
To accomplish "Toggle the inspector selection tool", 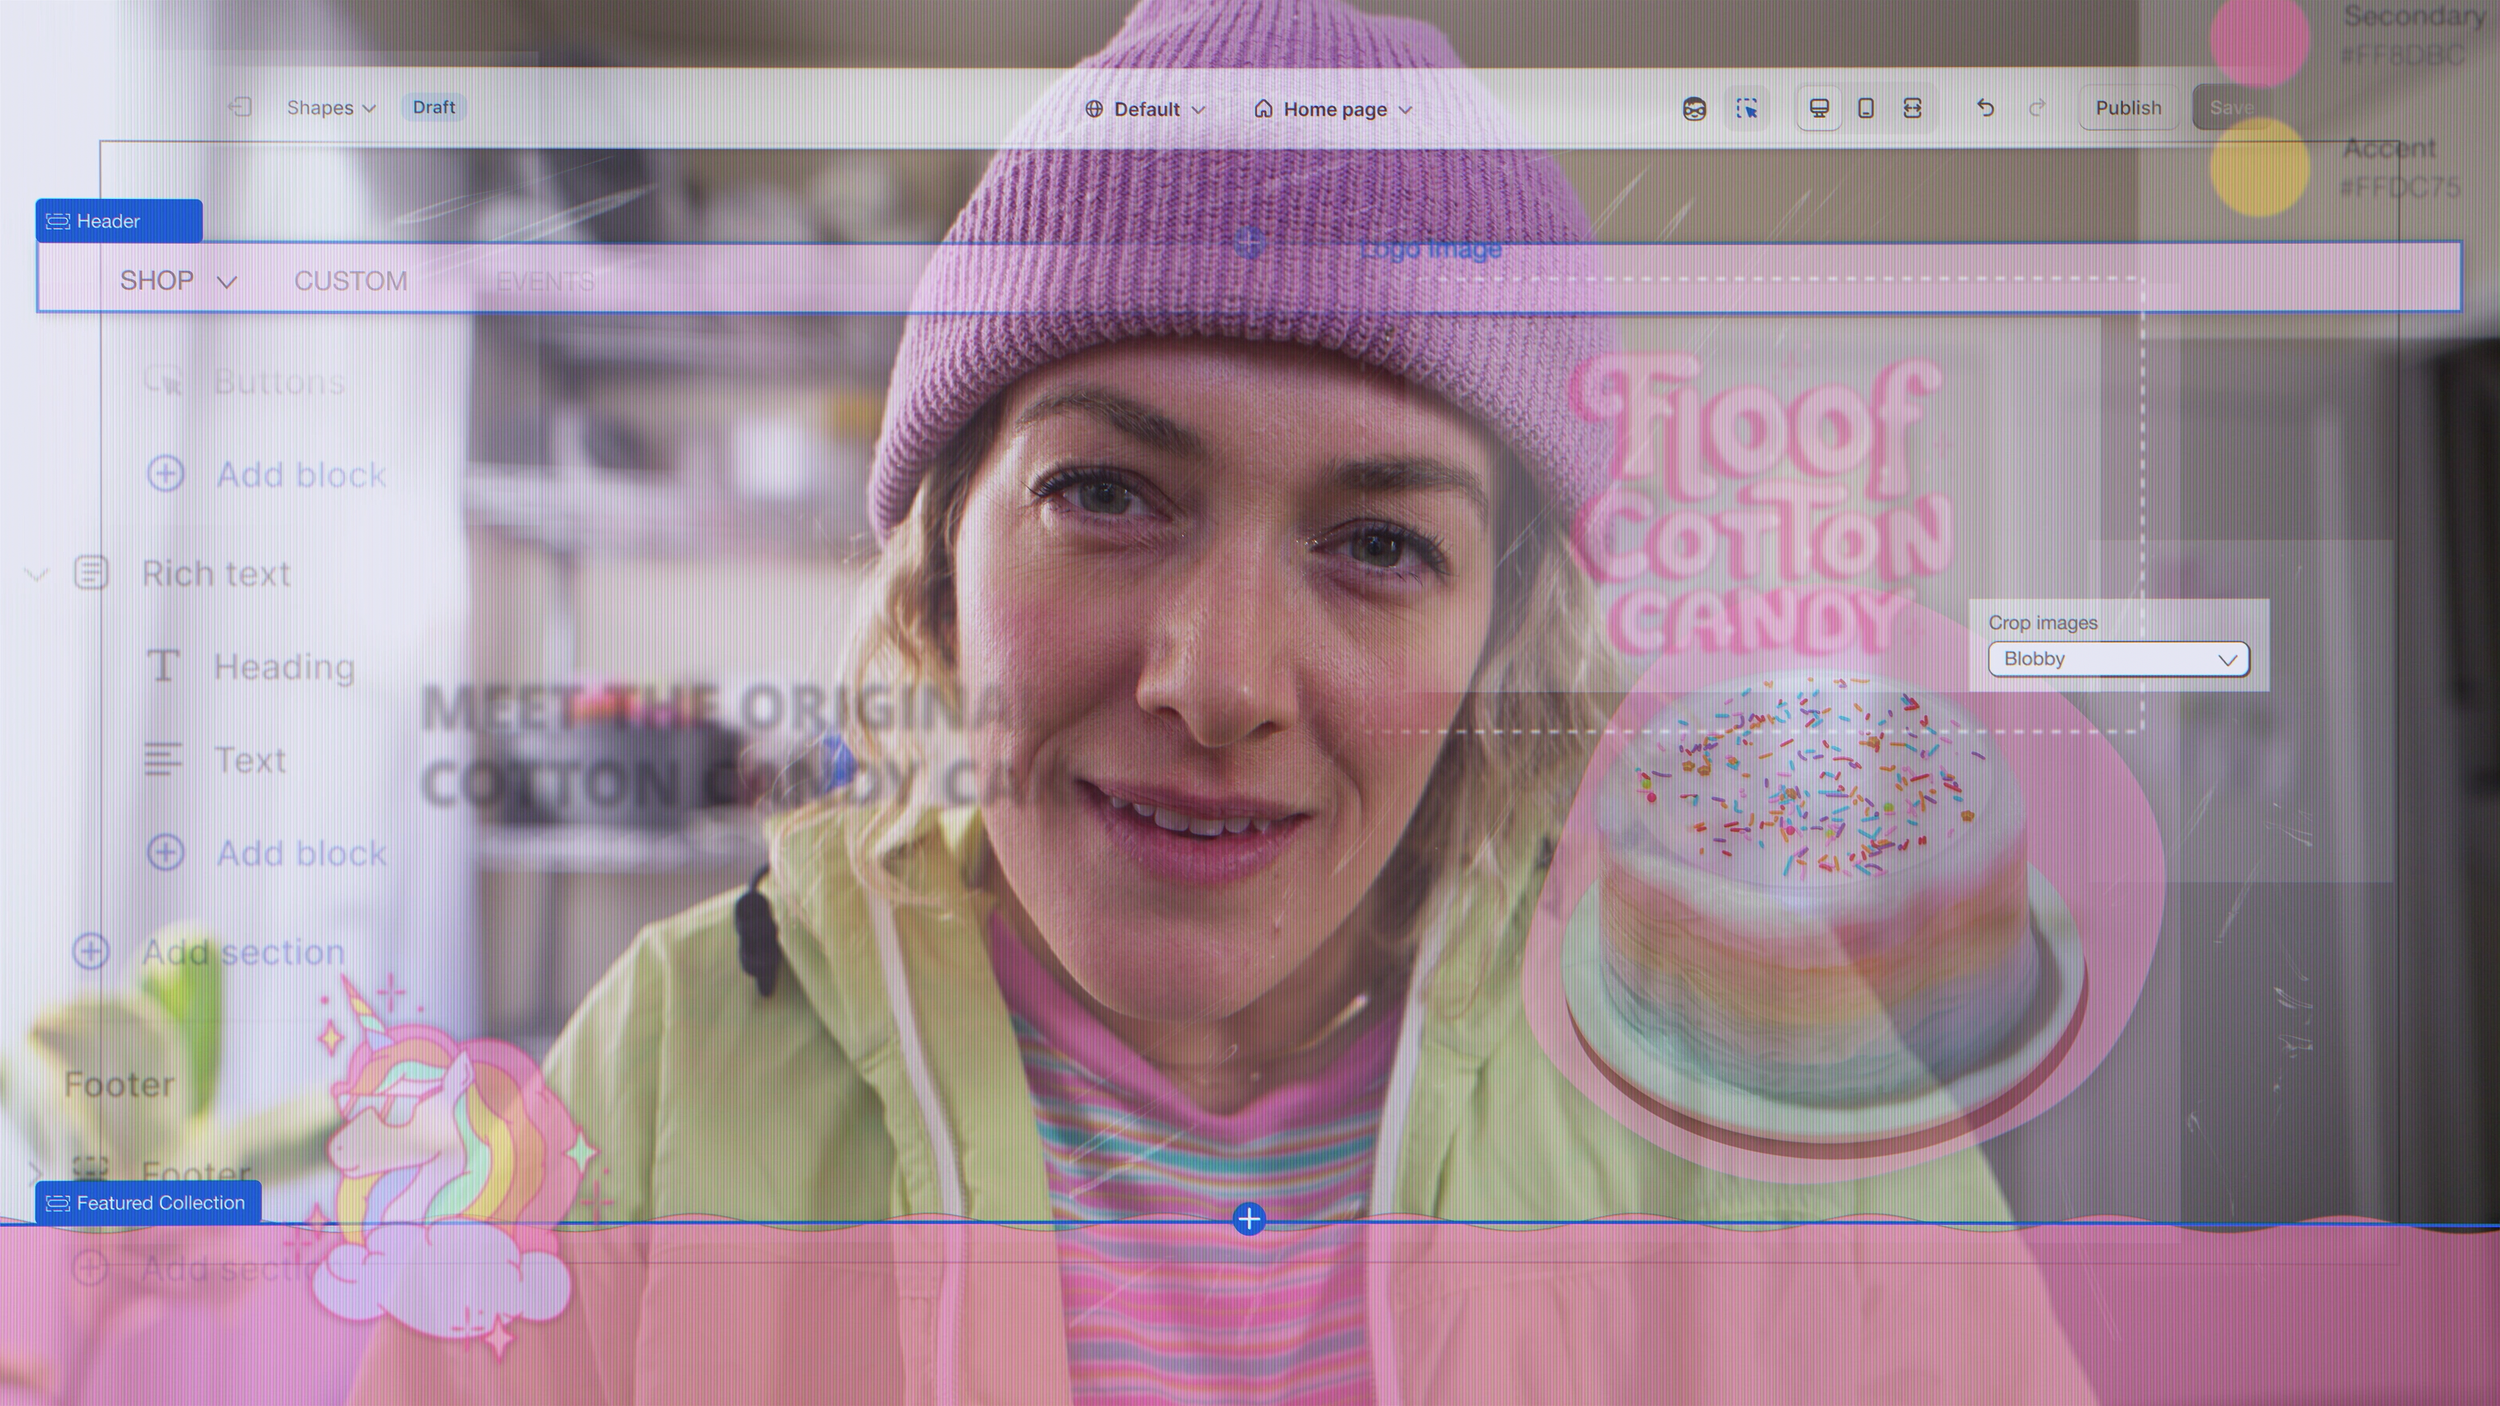I will (x=1747, y=109).
